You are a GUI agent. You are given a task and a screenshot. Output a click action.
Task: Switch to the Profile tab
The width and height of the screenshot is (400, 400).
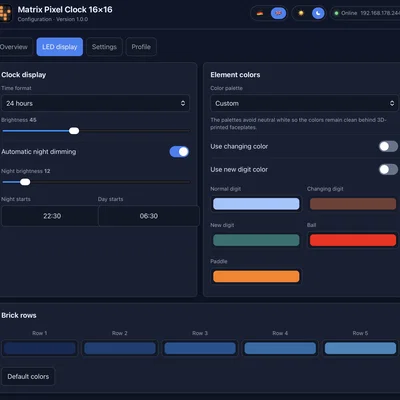pos(141,47)
